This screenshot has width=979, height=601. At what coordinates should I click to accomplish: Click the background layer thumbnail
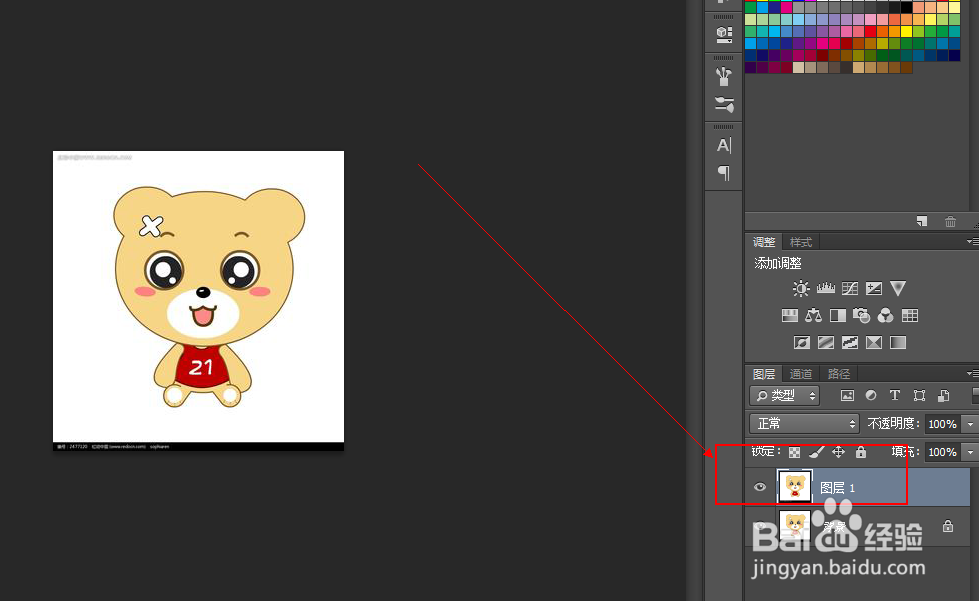pyautogui.click(x=795, y=525)
